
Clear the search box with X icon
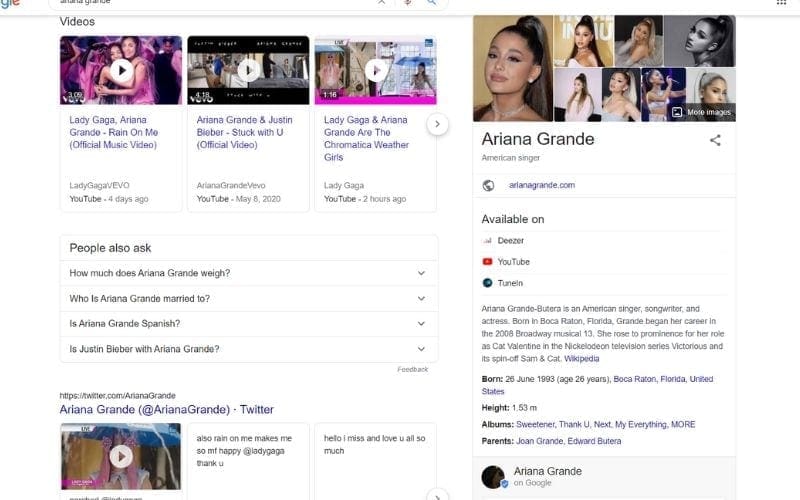tap(382, 3)
